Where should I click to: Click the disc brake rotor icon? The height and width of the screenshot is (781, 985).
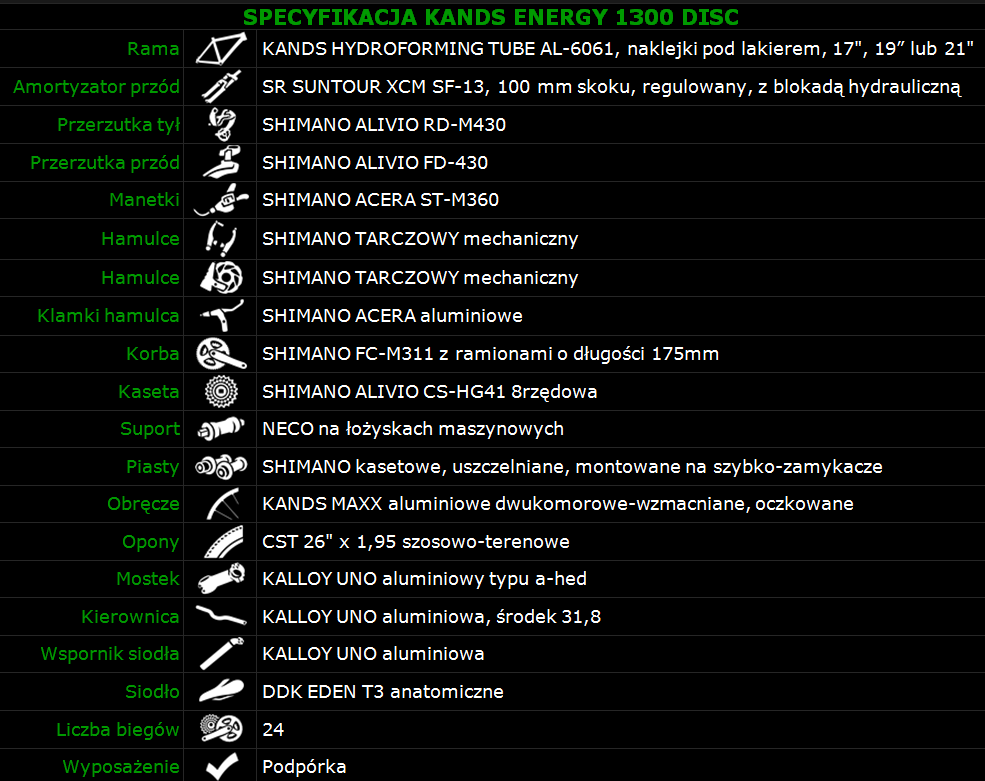coord(221,277)
